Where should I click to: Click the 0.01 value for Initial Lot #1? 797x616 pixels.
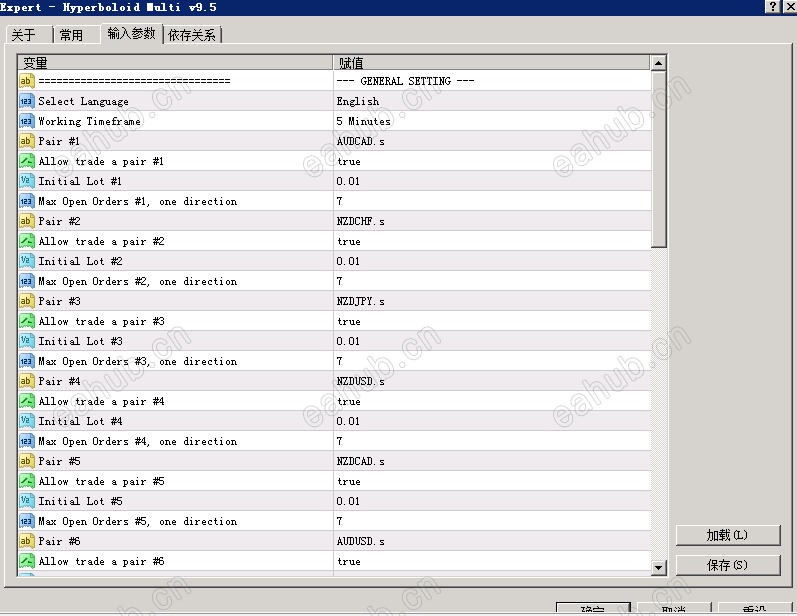point(492,181)
